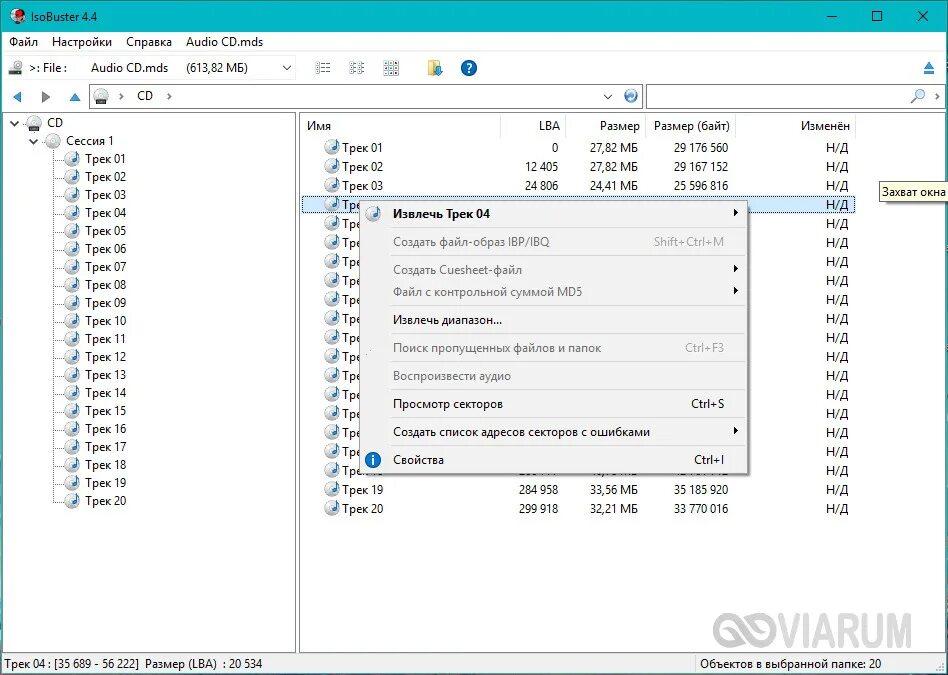Click Трек 12 audio icon in tree

(72, 356)
